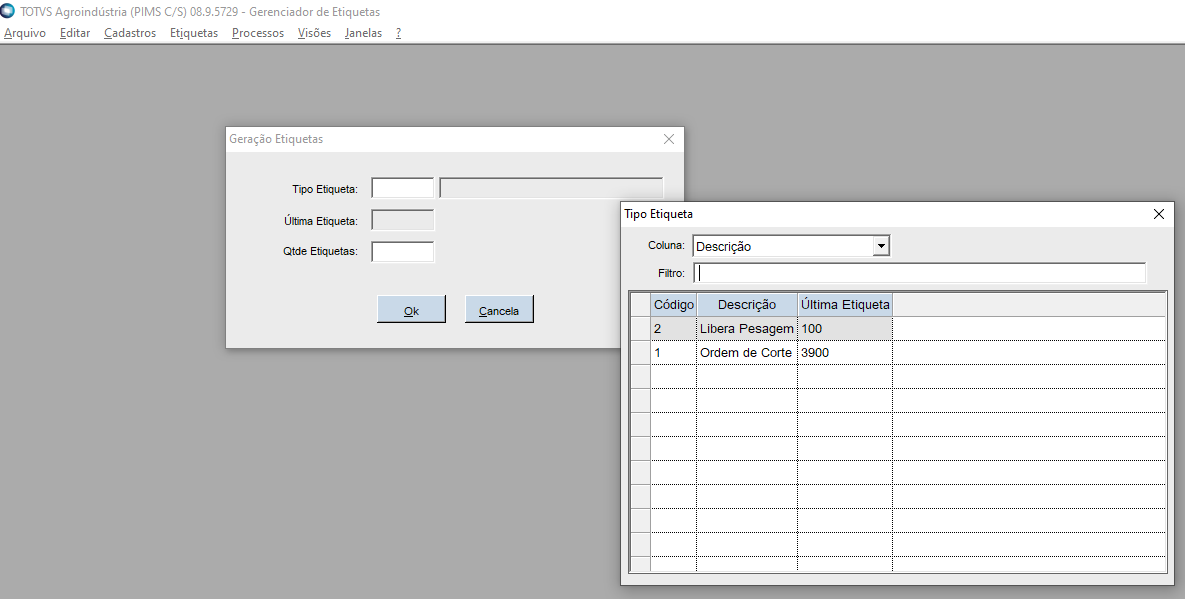
Task: Open the Etiquetas menu
Action: [193, 33]
